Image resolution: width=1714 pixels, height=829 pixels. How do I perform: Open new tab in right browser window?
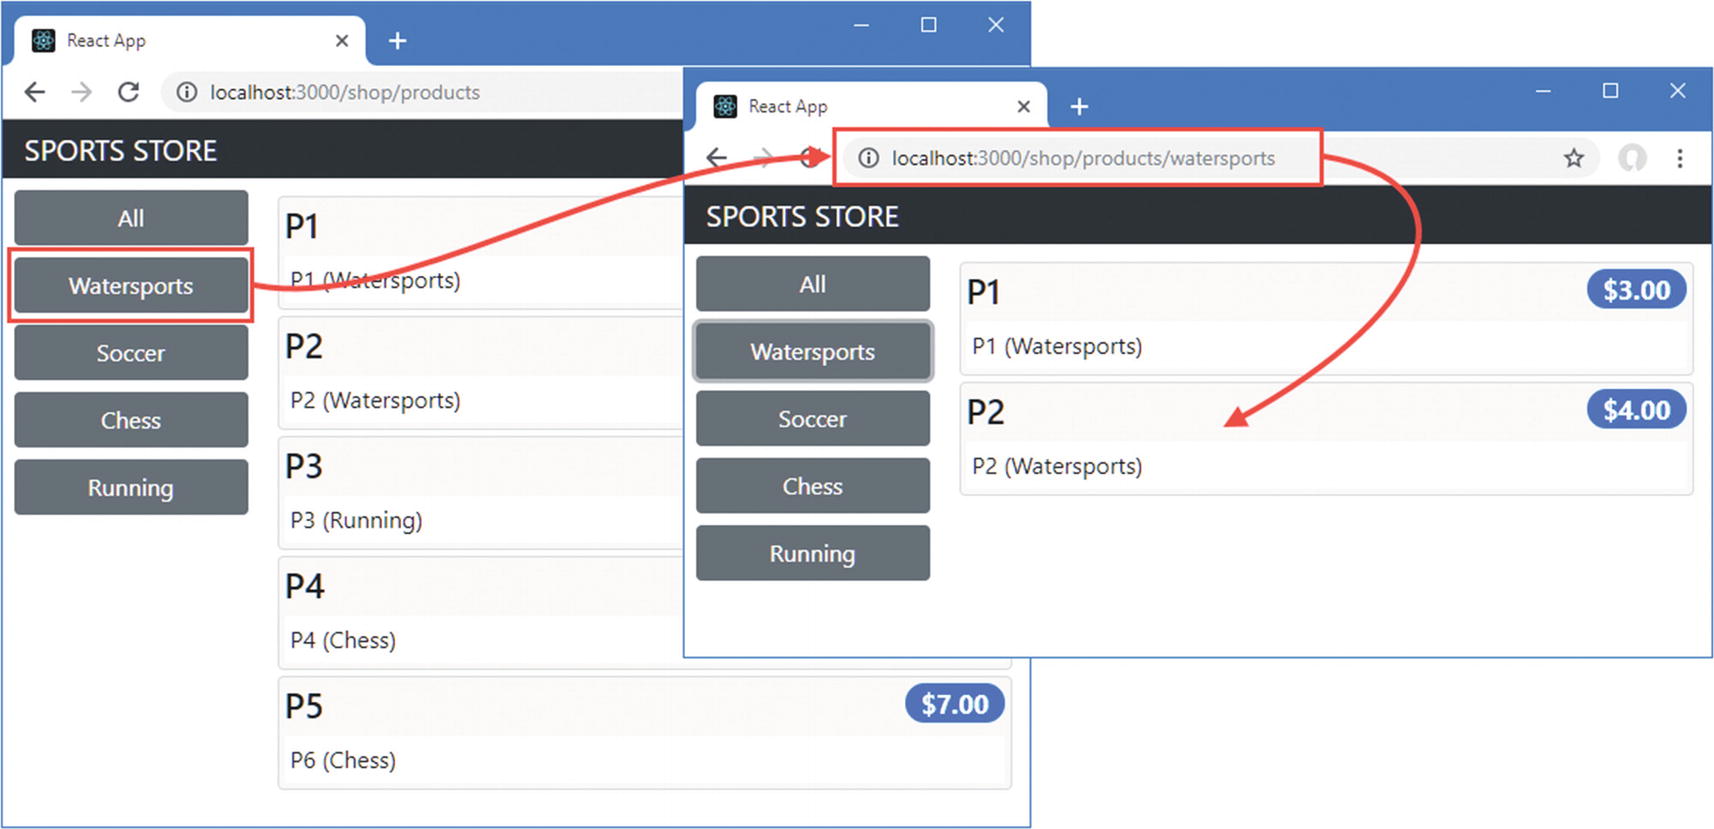click(1079, 106)
